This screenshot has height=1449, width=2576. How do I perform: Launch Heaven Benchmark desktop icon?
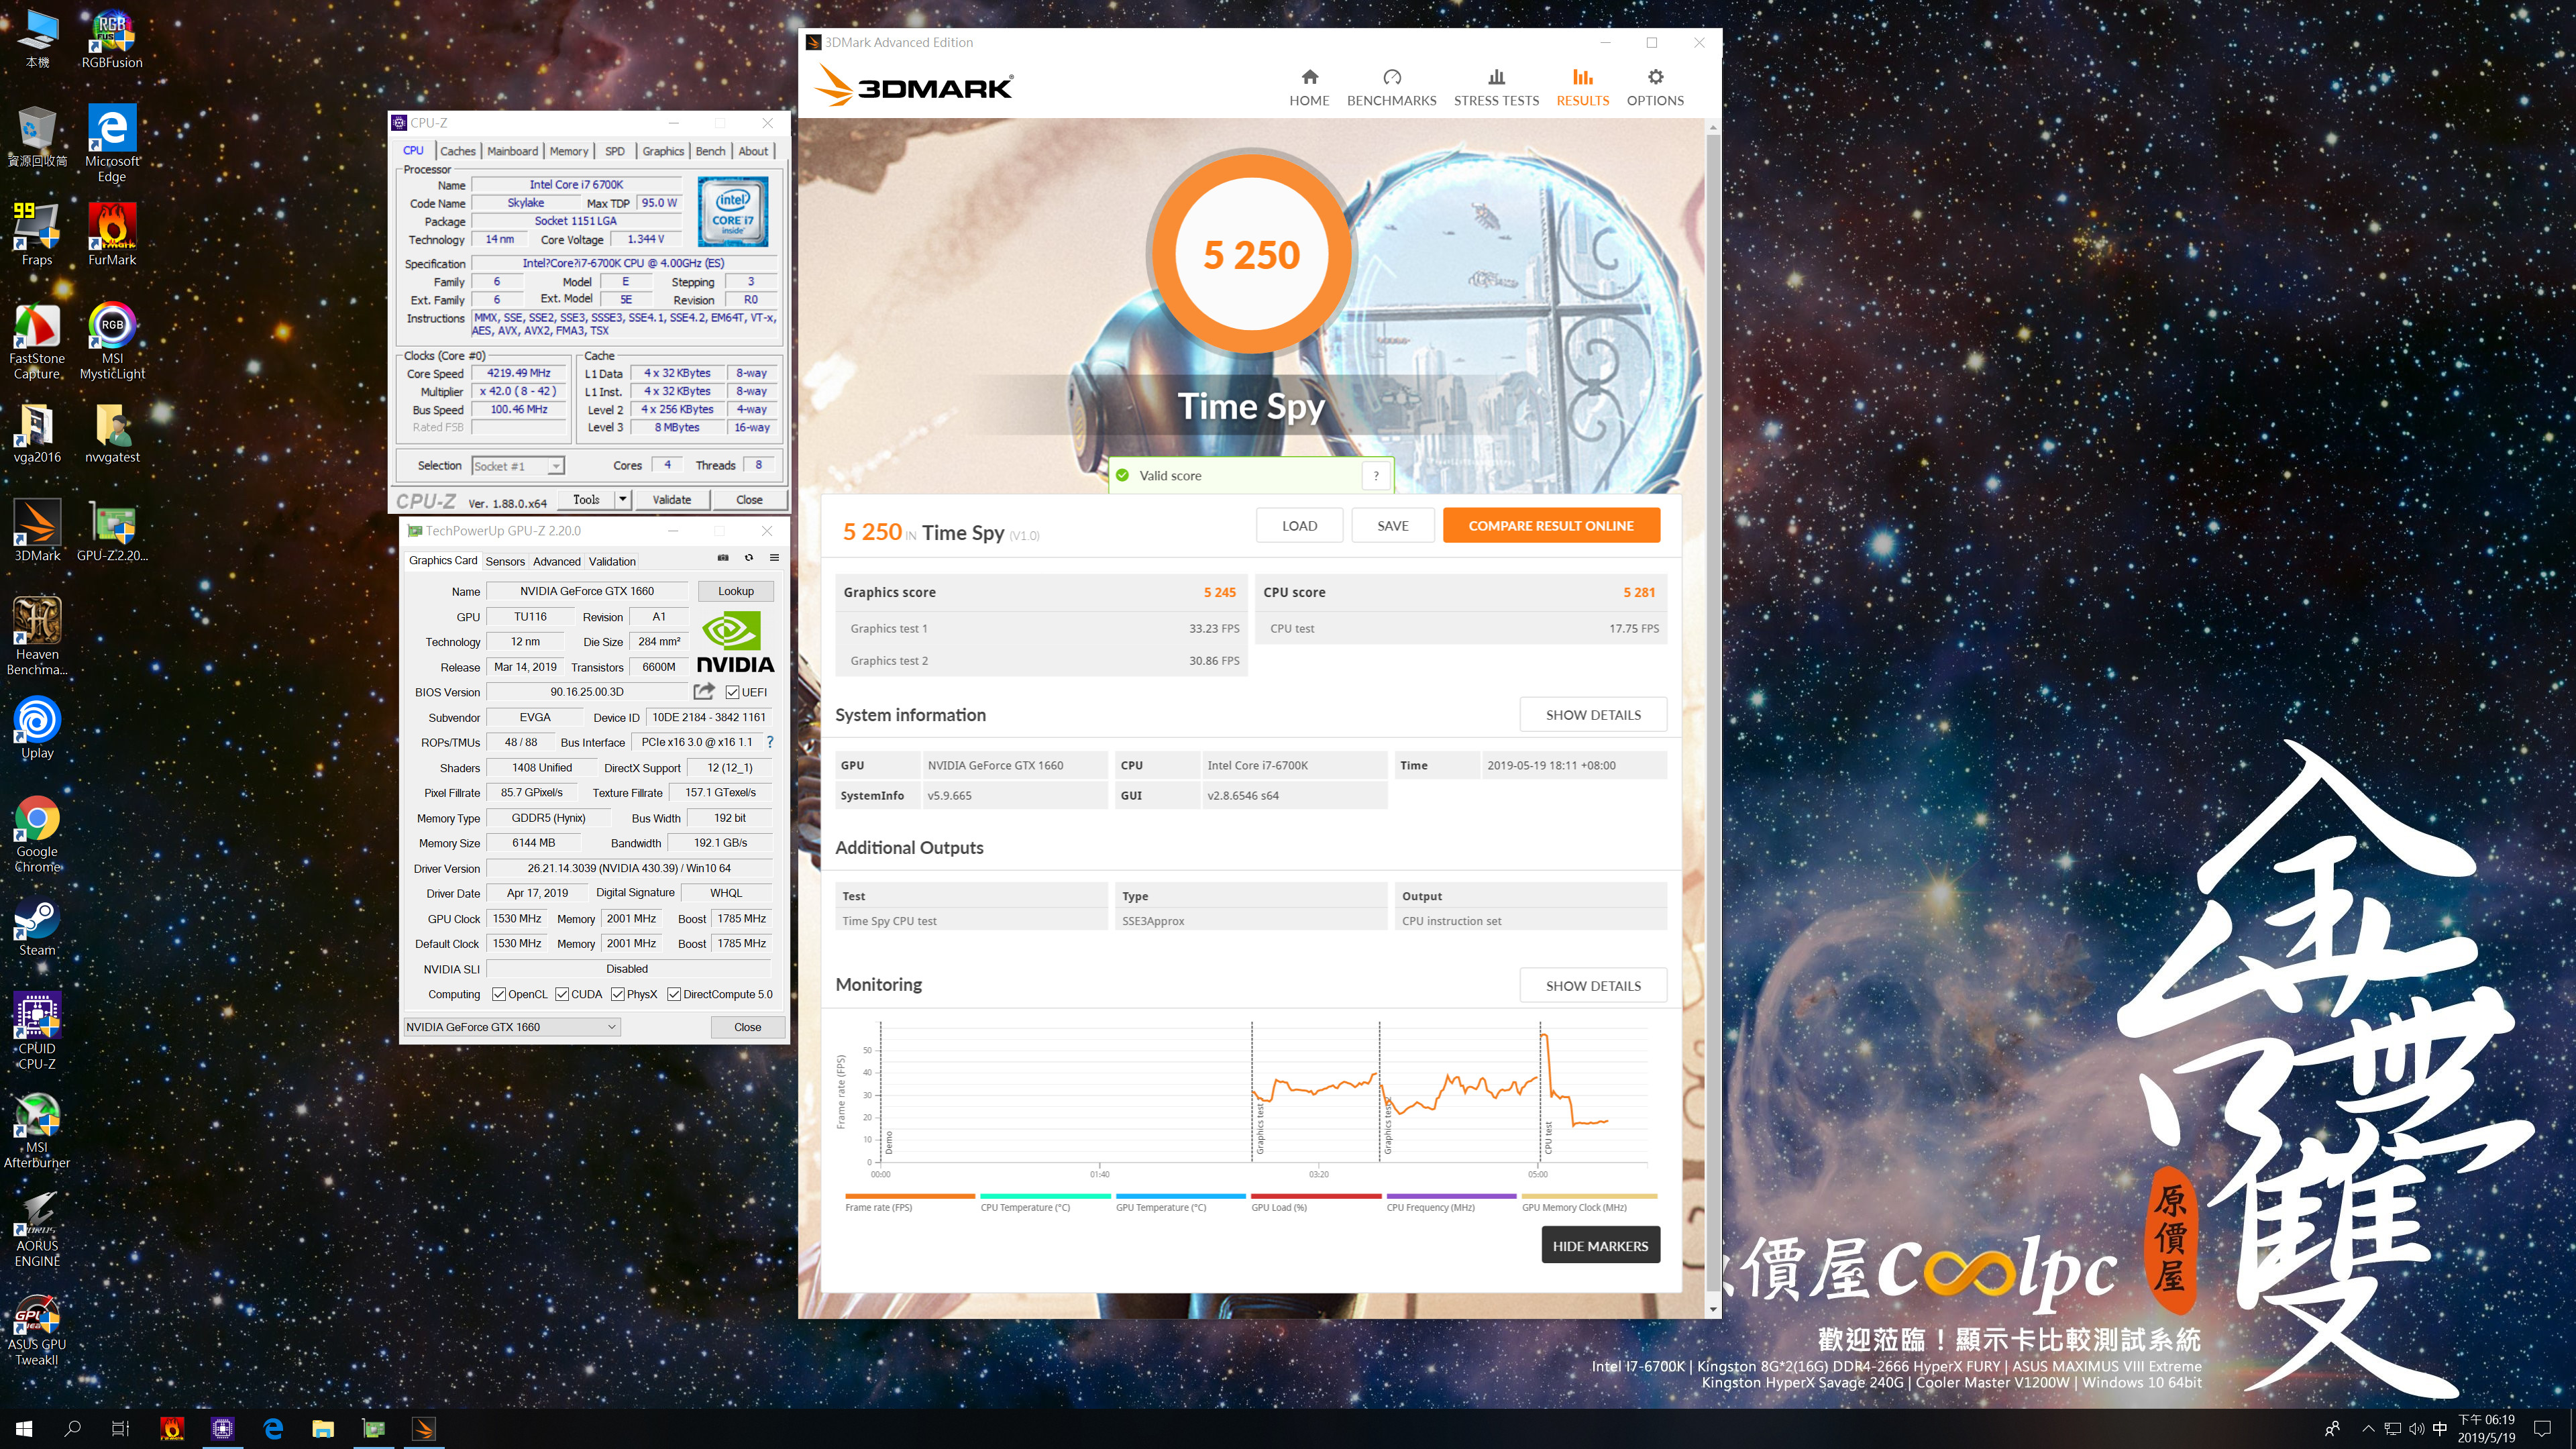point(37,636)
